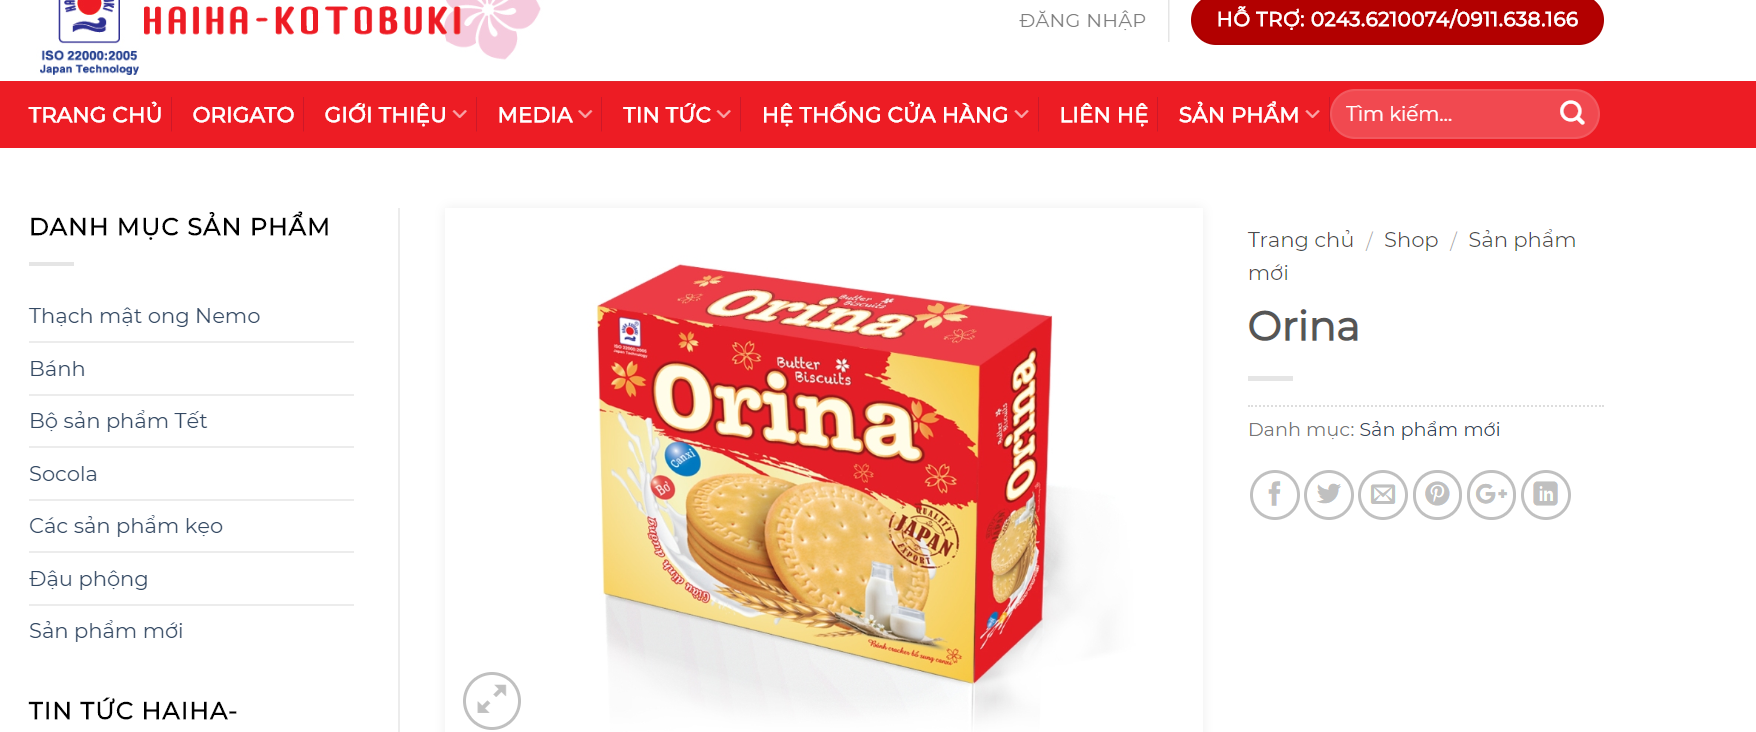Share on LinkedIn icon
The height and width of the screenshot is (732, 1756).
pyautogui.click(x=1546, y=495)
